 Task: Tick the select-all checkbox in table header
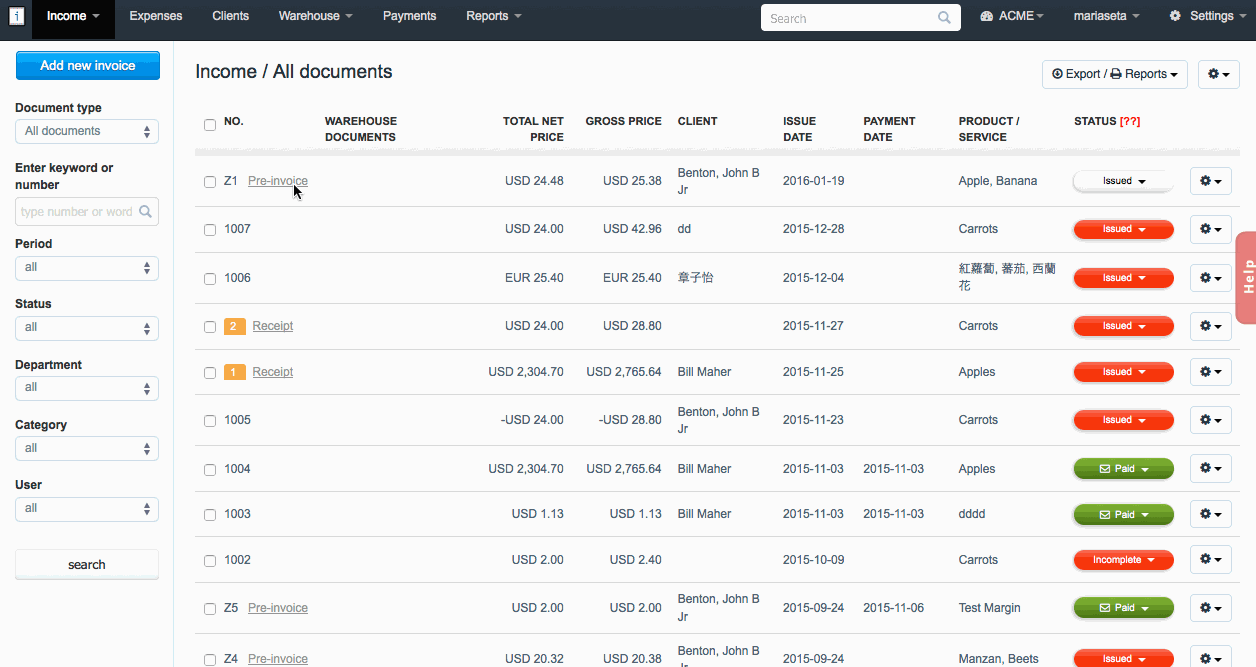click(210, 125)
